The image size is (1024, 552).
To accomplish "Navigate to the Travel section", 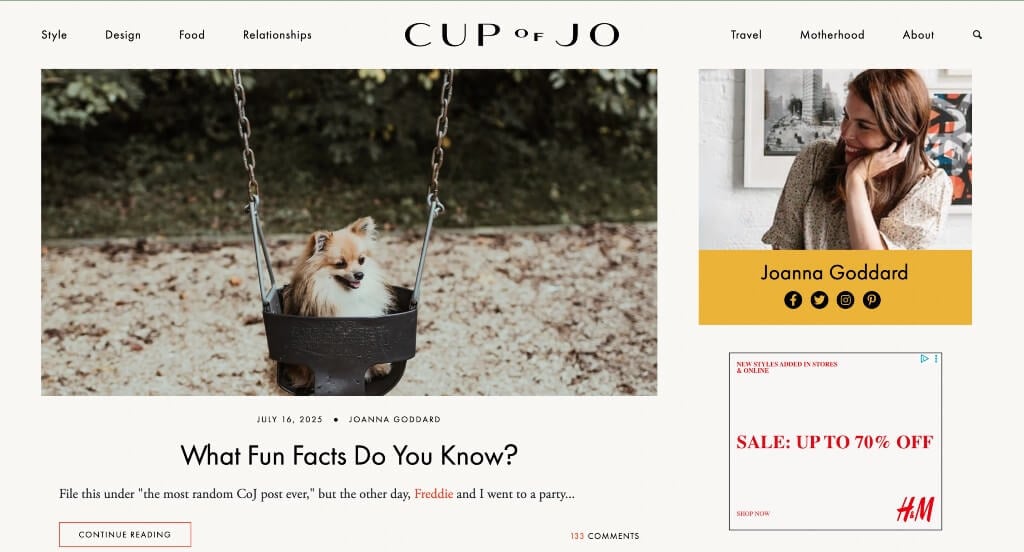I will [746, 35].
